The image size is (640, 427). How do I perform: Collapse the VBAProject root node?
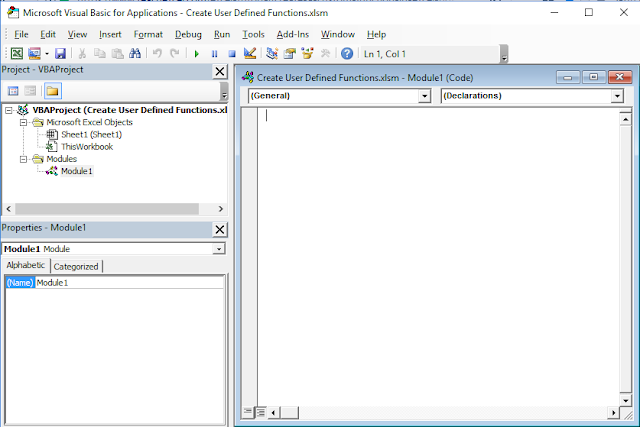(x=9, y=110)
